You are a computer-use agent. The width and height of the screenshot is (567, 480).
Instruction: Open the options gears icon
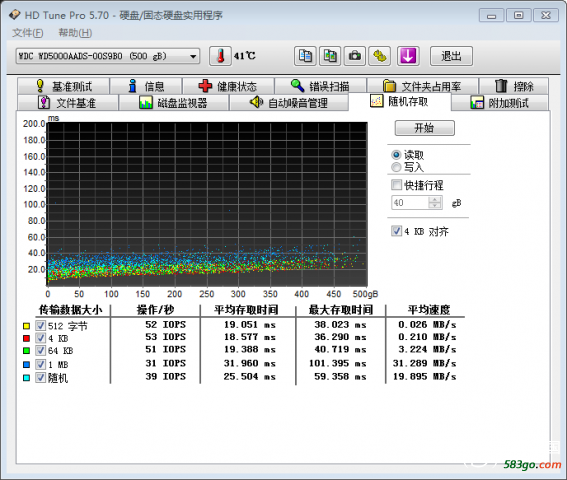tap(379, 56)
